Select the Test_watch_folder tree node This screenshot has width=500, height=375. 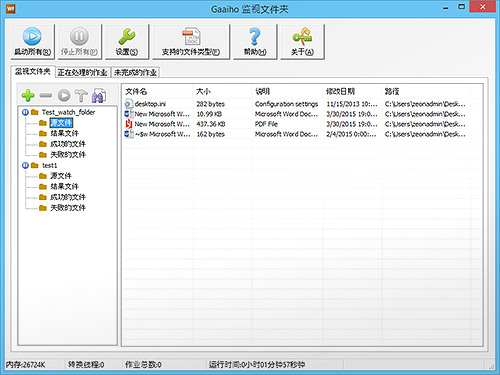point(68,112)
